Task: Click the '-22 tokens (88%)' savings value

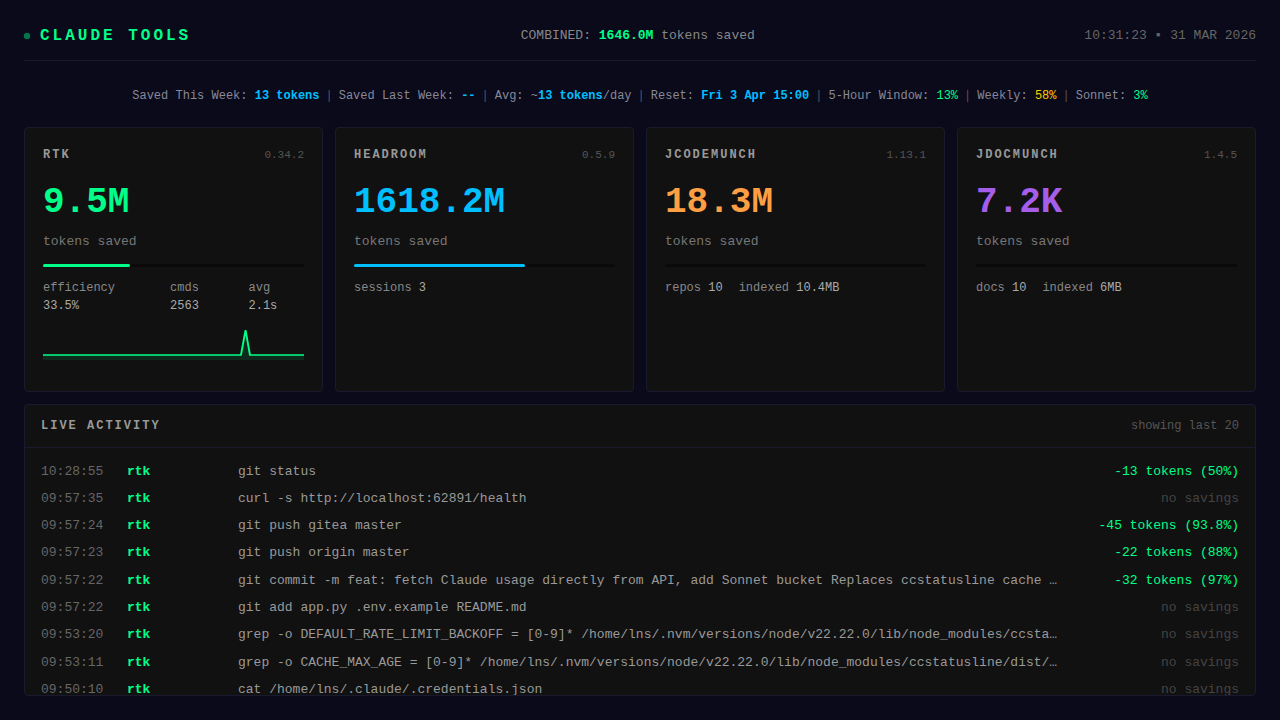Action: point(1177,553)
